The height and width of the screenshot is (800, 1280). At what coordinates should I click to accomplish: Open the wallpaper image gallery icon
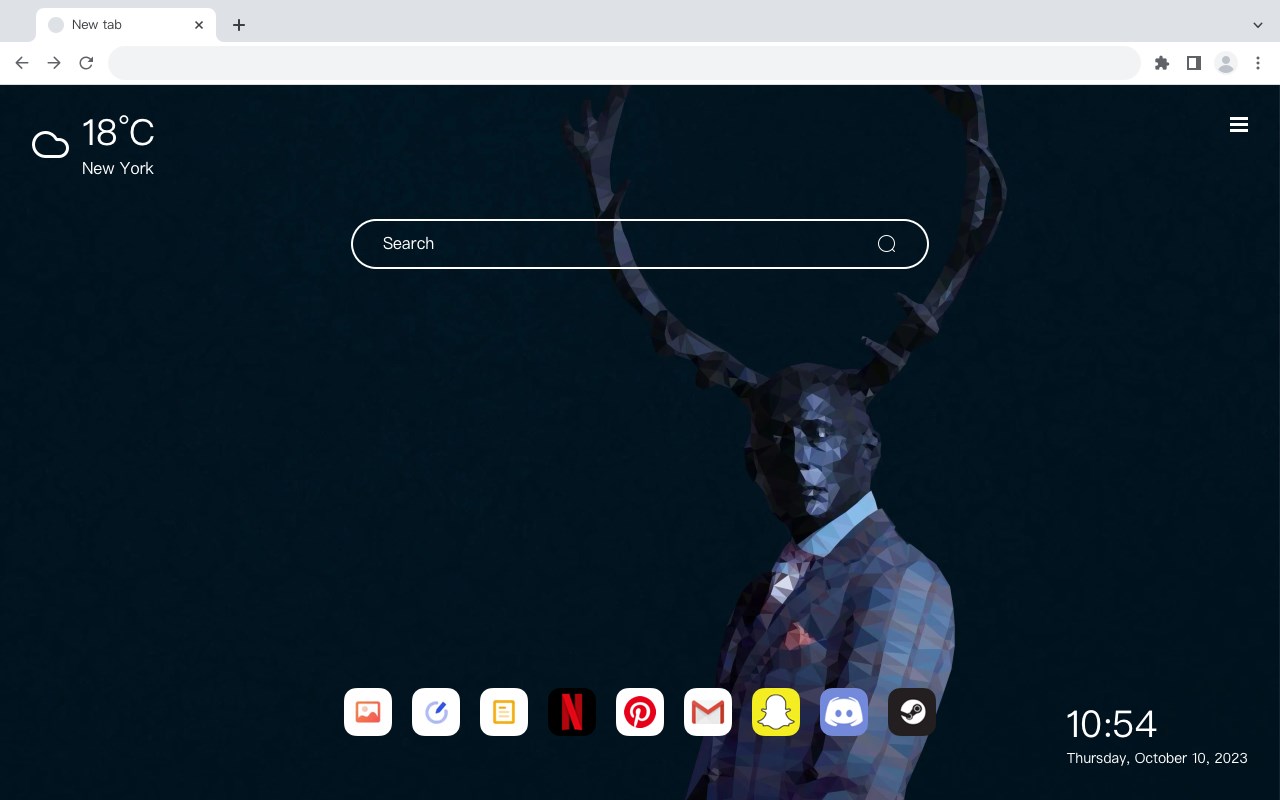(x=368, y=712)
